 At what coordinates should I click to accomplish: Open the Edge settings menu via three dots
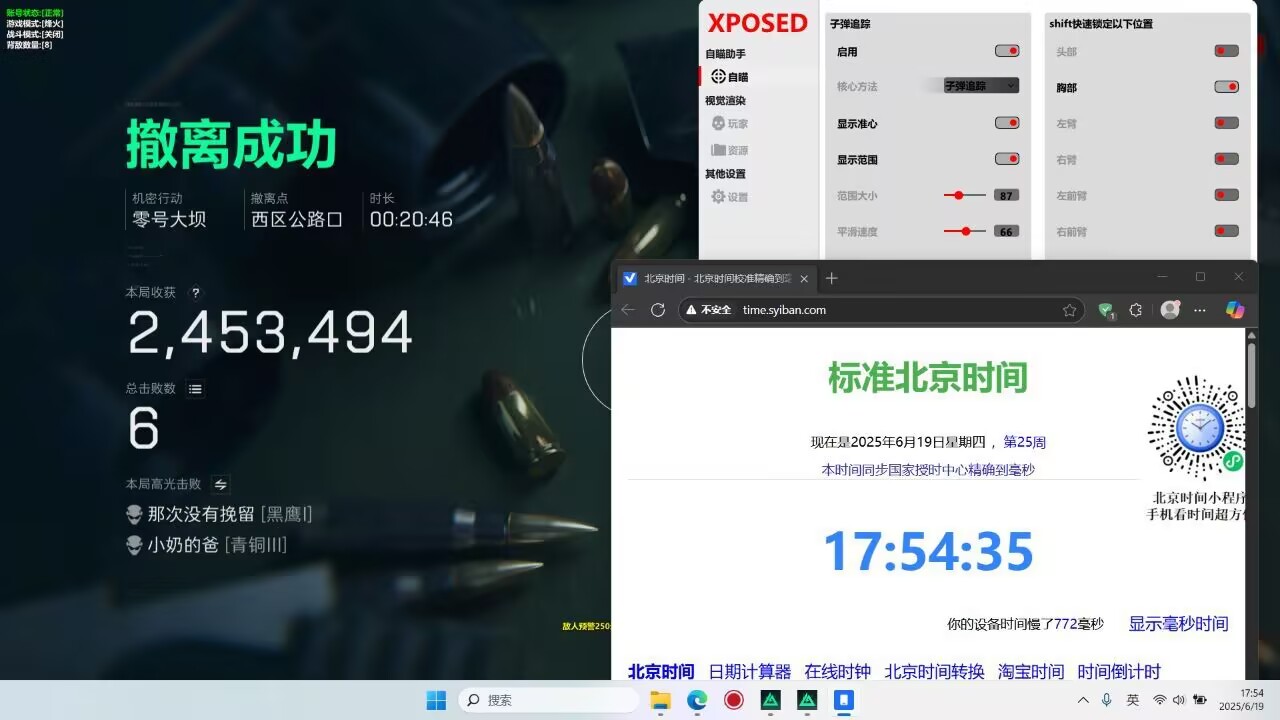pos(1200,310)
